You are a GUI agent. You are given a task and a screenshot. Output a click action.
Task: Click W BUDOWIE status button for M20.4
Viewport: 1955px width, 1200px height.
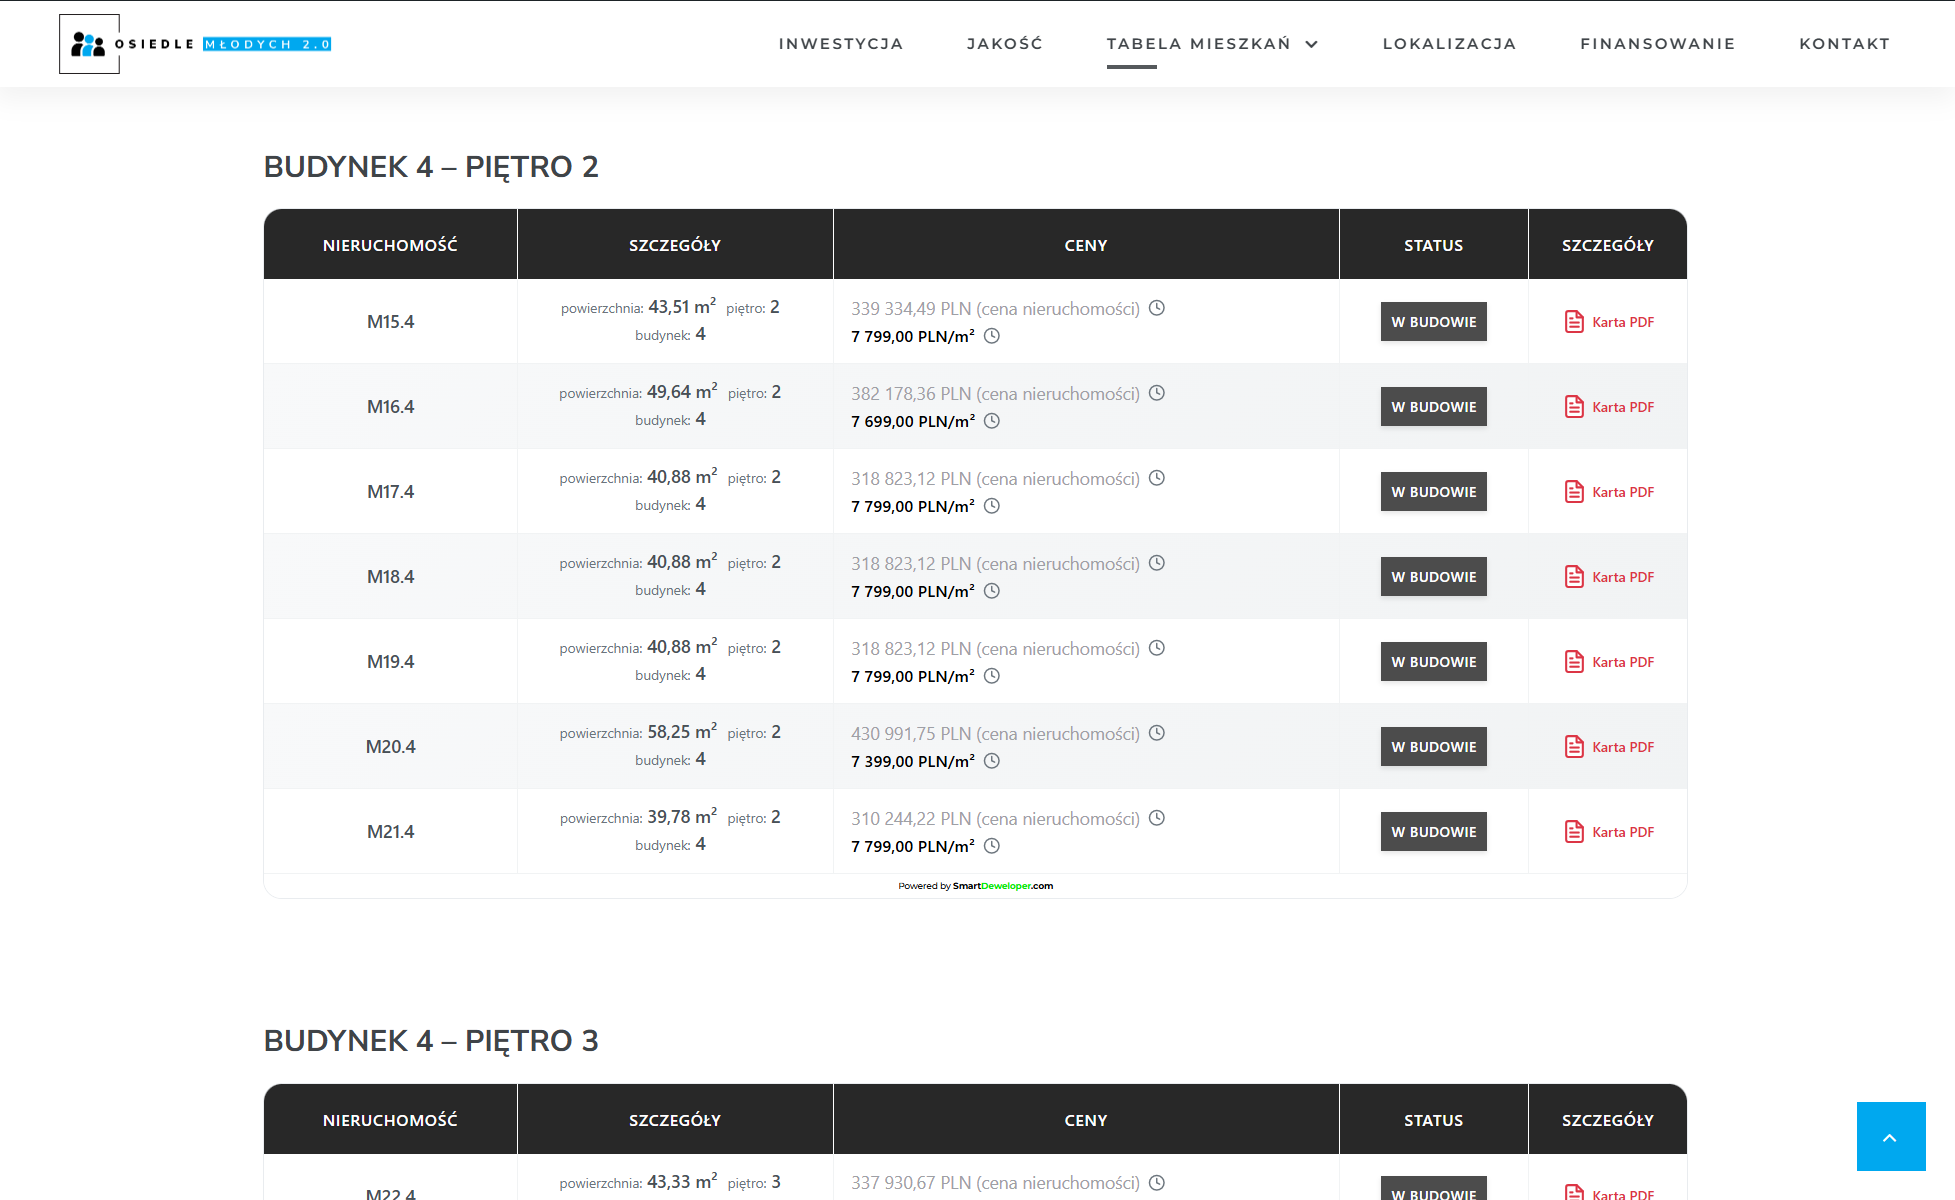tap(1433, 747)
